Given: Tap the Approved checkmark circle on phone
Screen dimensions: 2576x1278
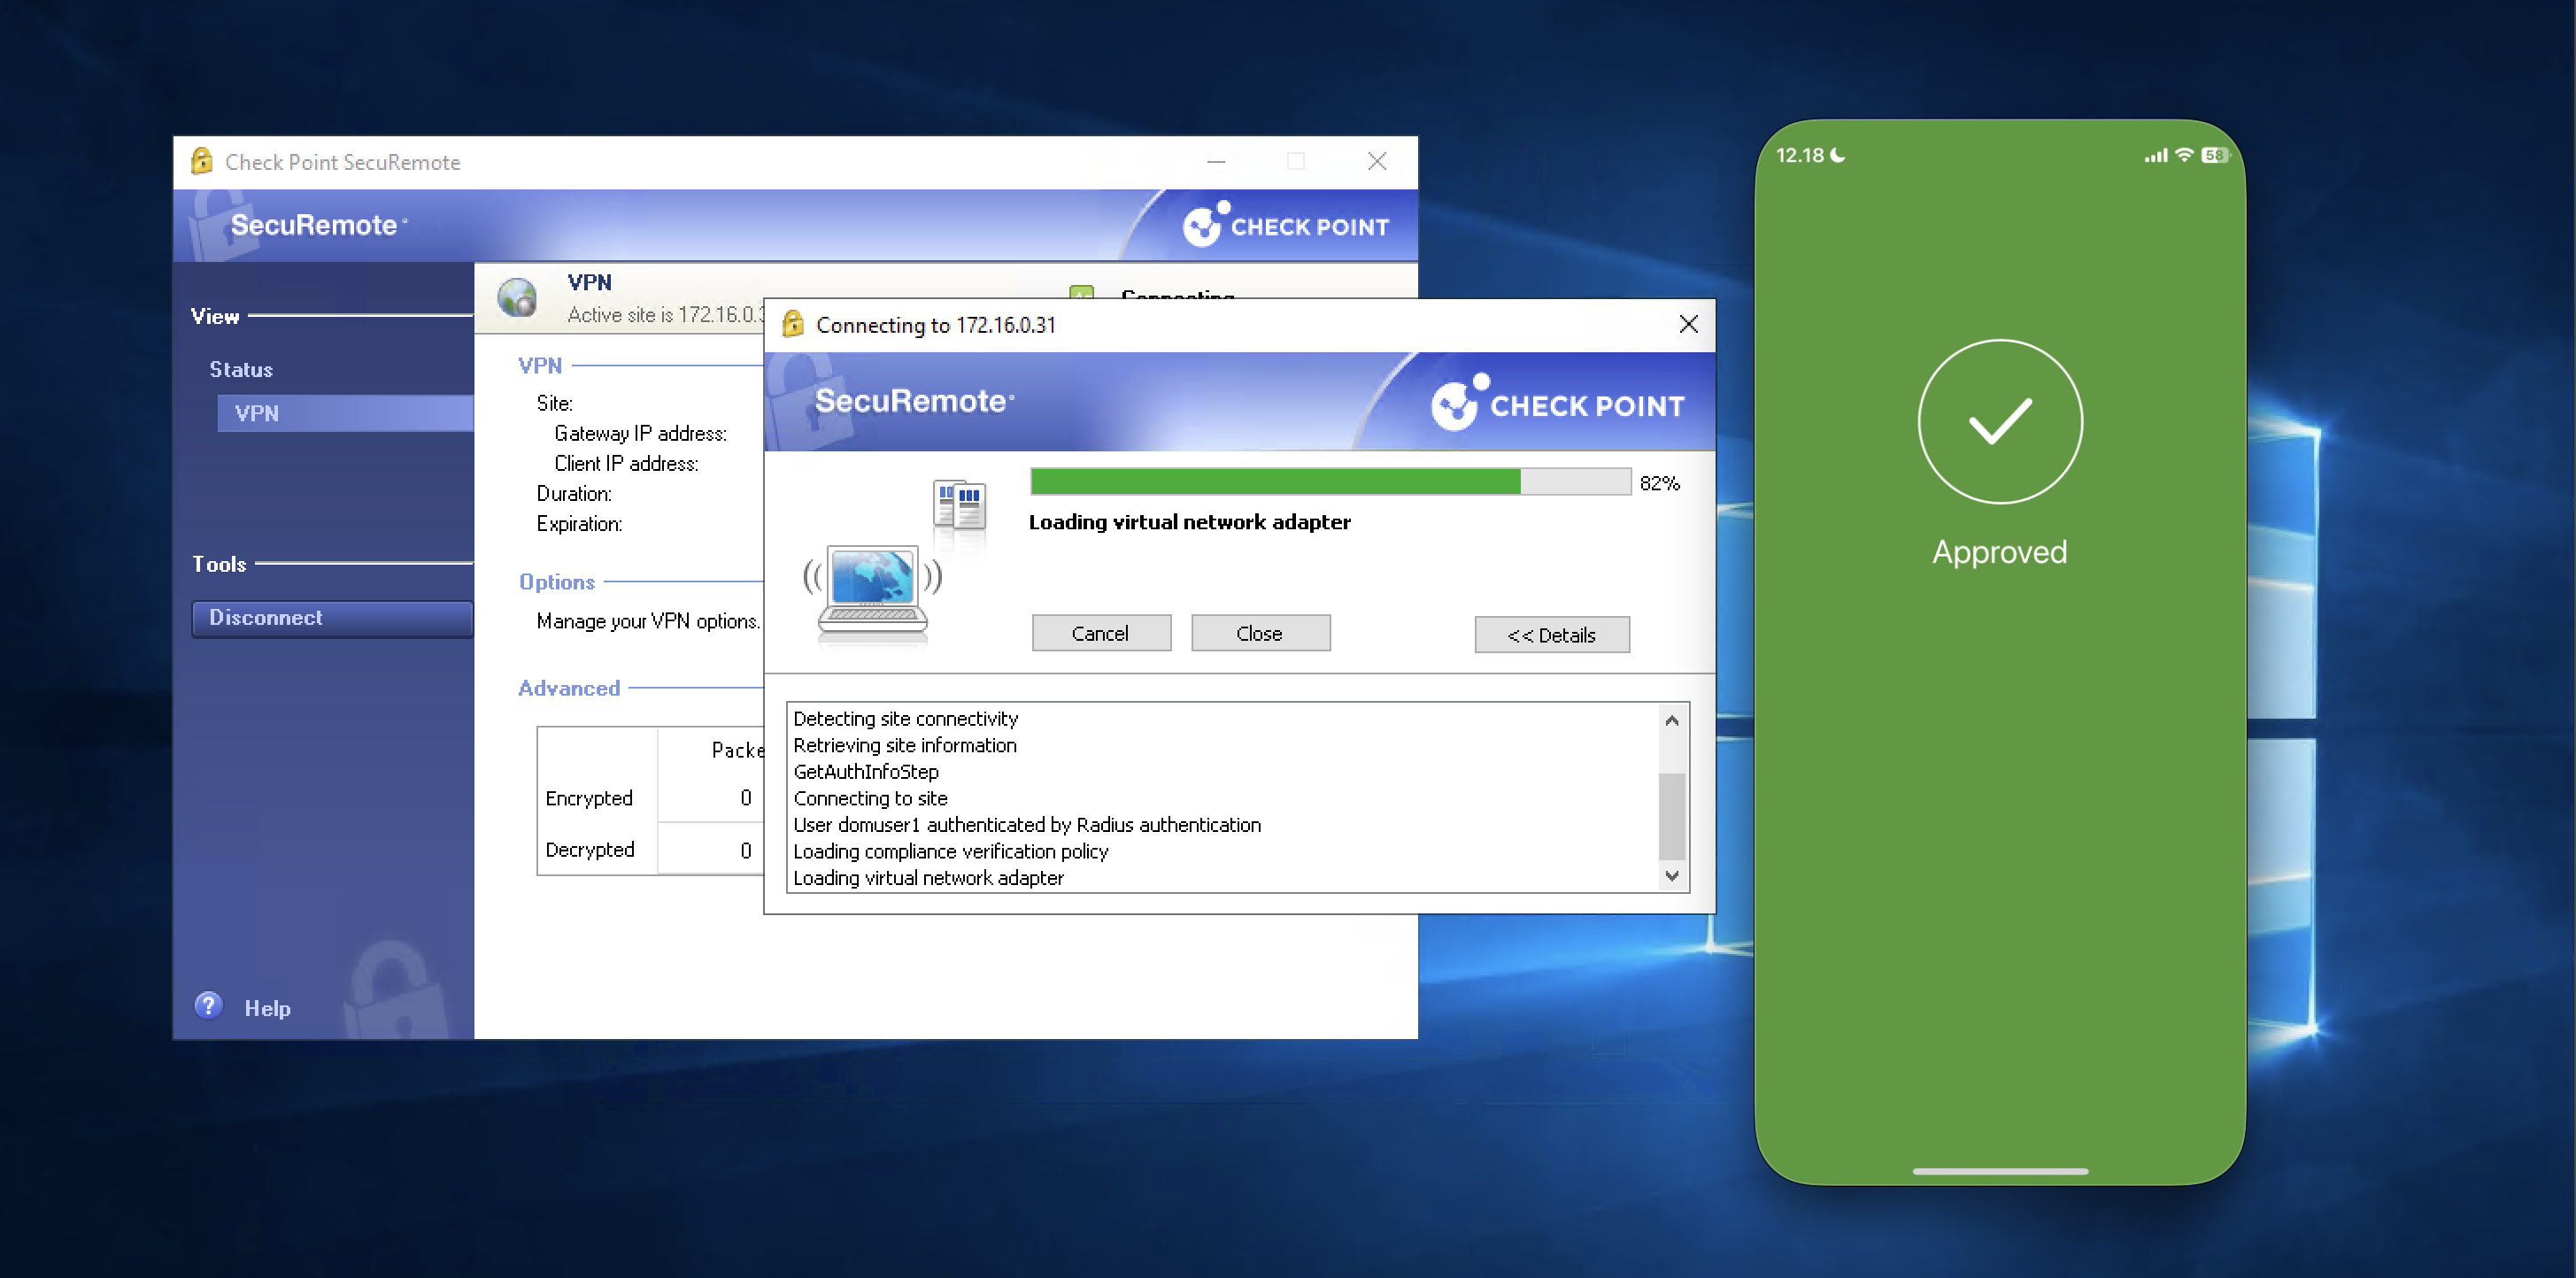Looking at the screenshot, I should (x=1999, y=421).
